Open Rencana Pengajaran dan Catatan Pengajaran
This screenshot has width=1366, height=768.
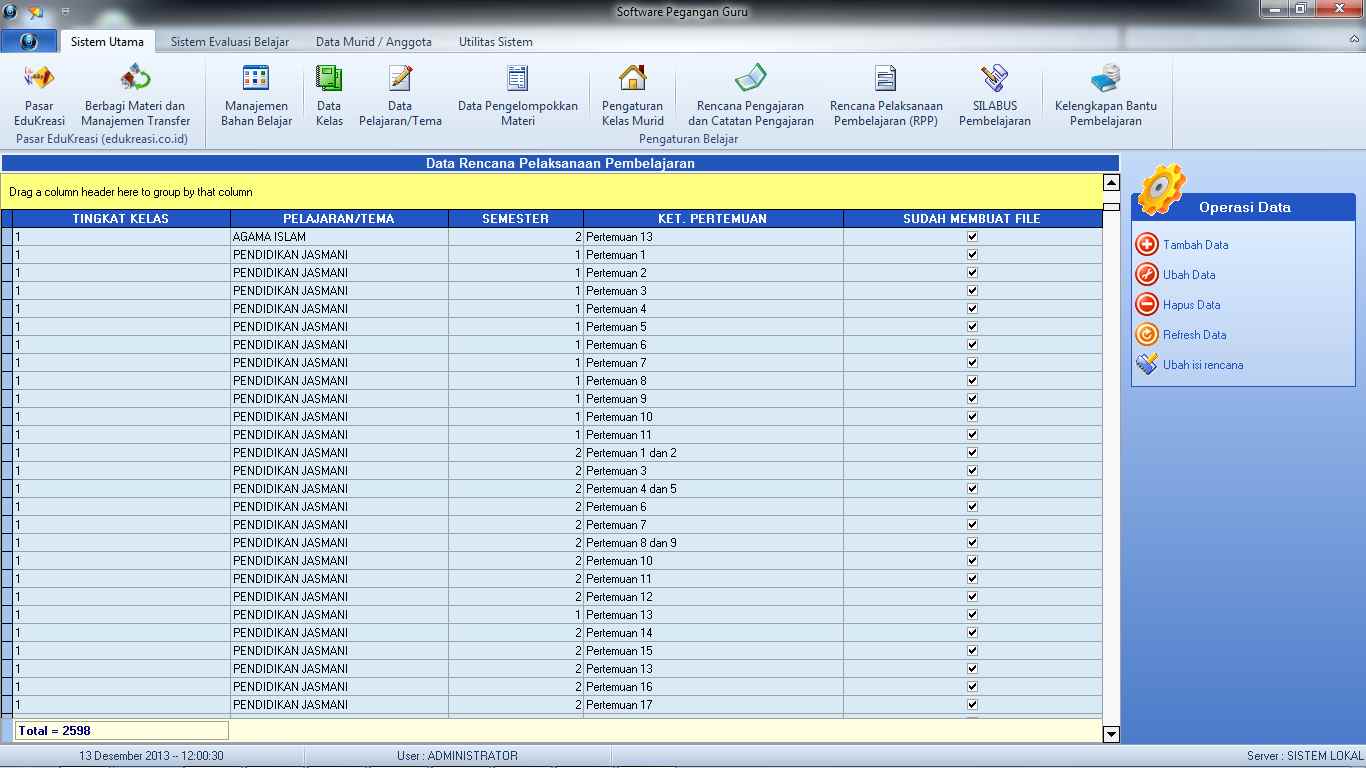tap(750, 95)
